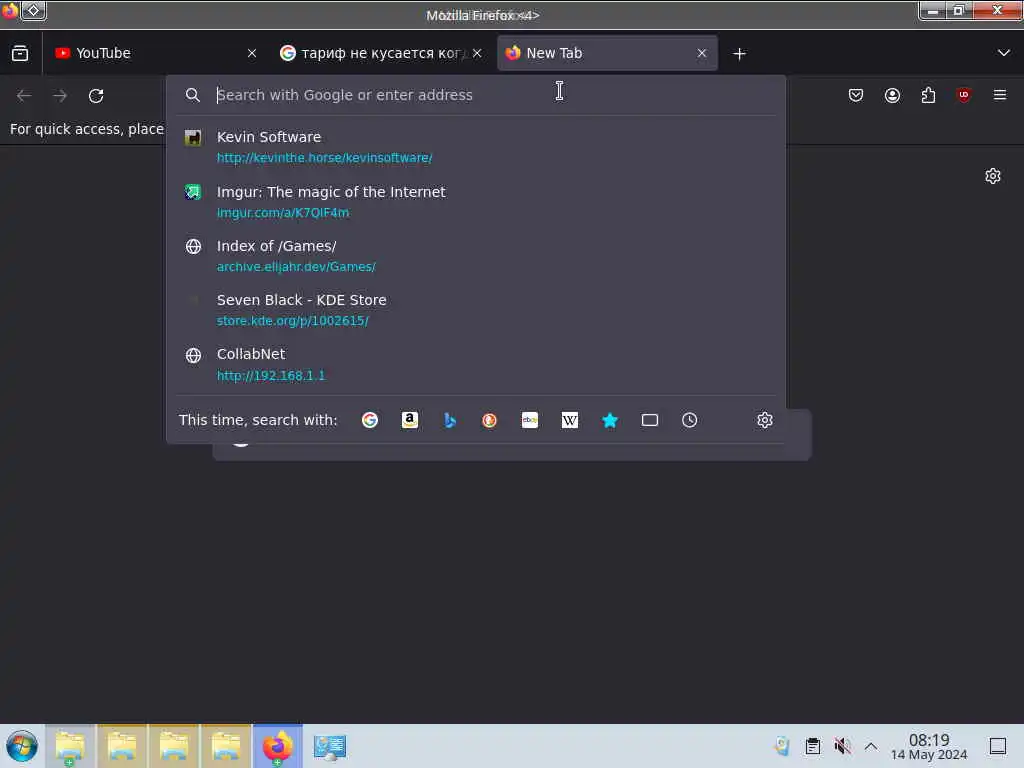Search this time with Google
1024x768 pixels.
(x=370, y=420)
